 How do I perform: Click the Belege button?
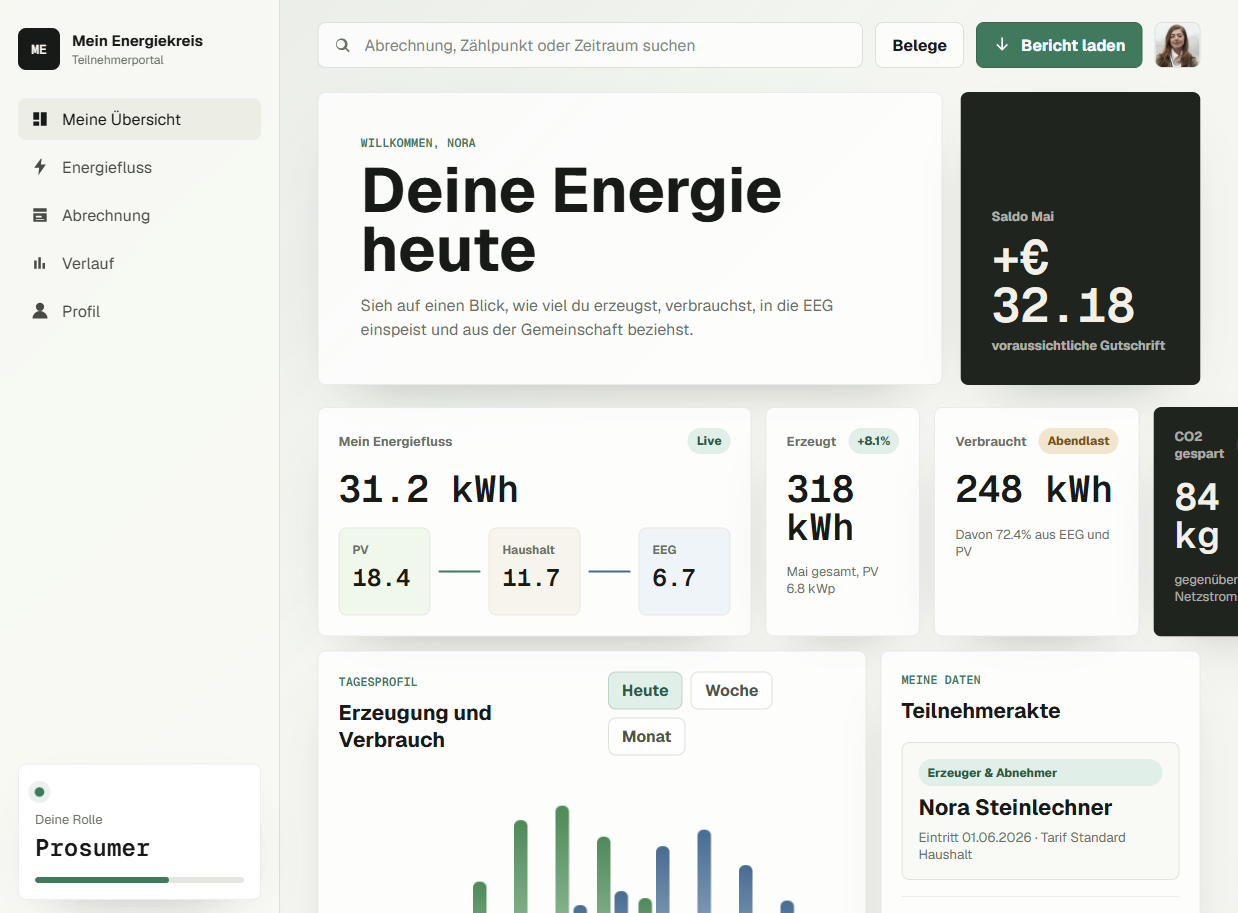coord(919,45)
